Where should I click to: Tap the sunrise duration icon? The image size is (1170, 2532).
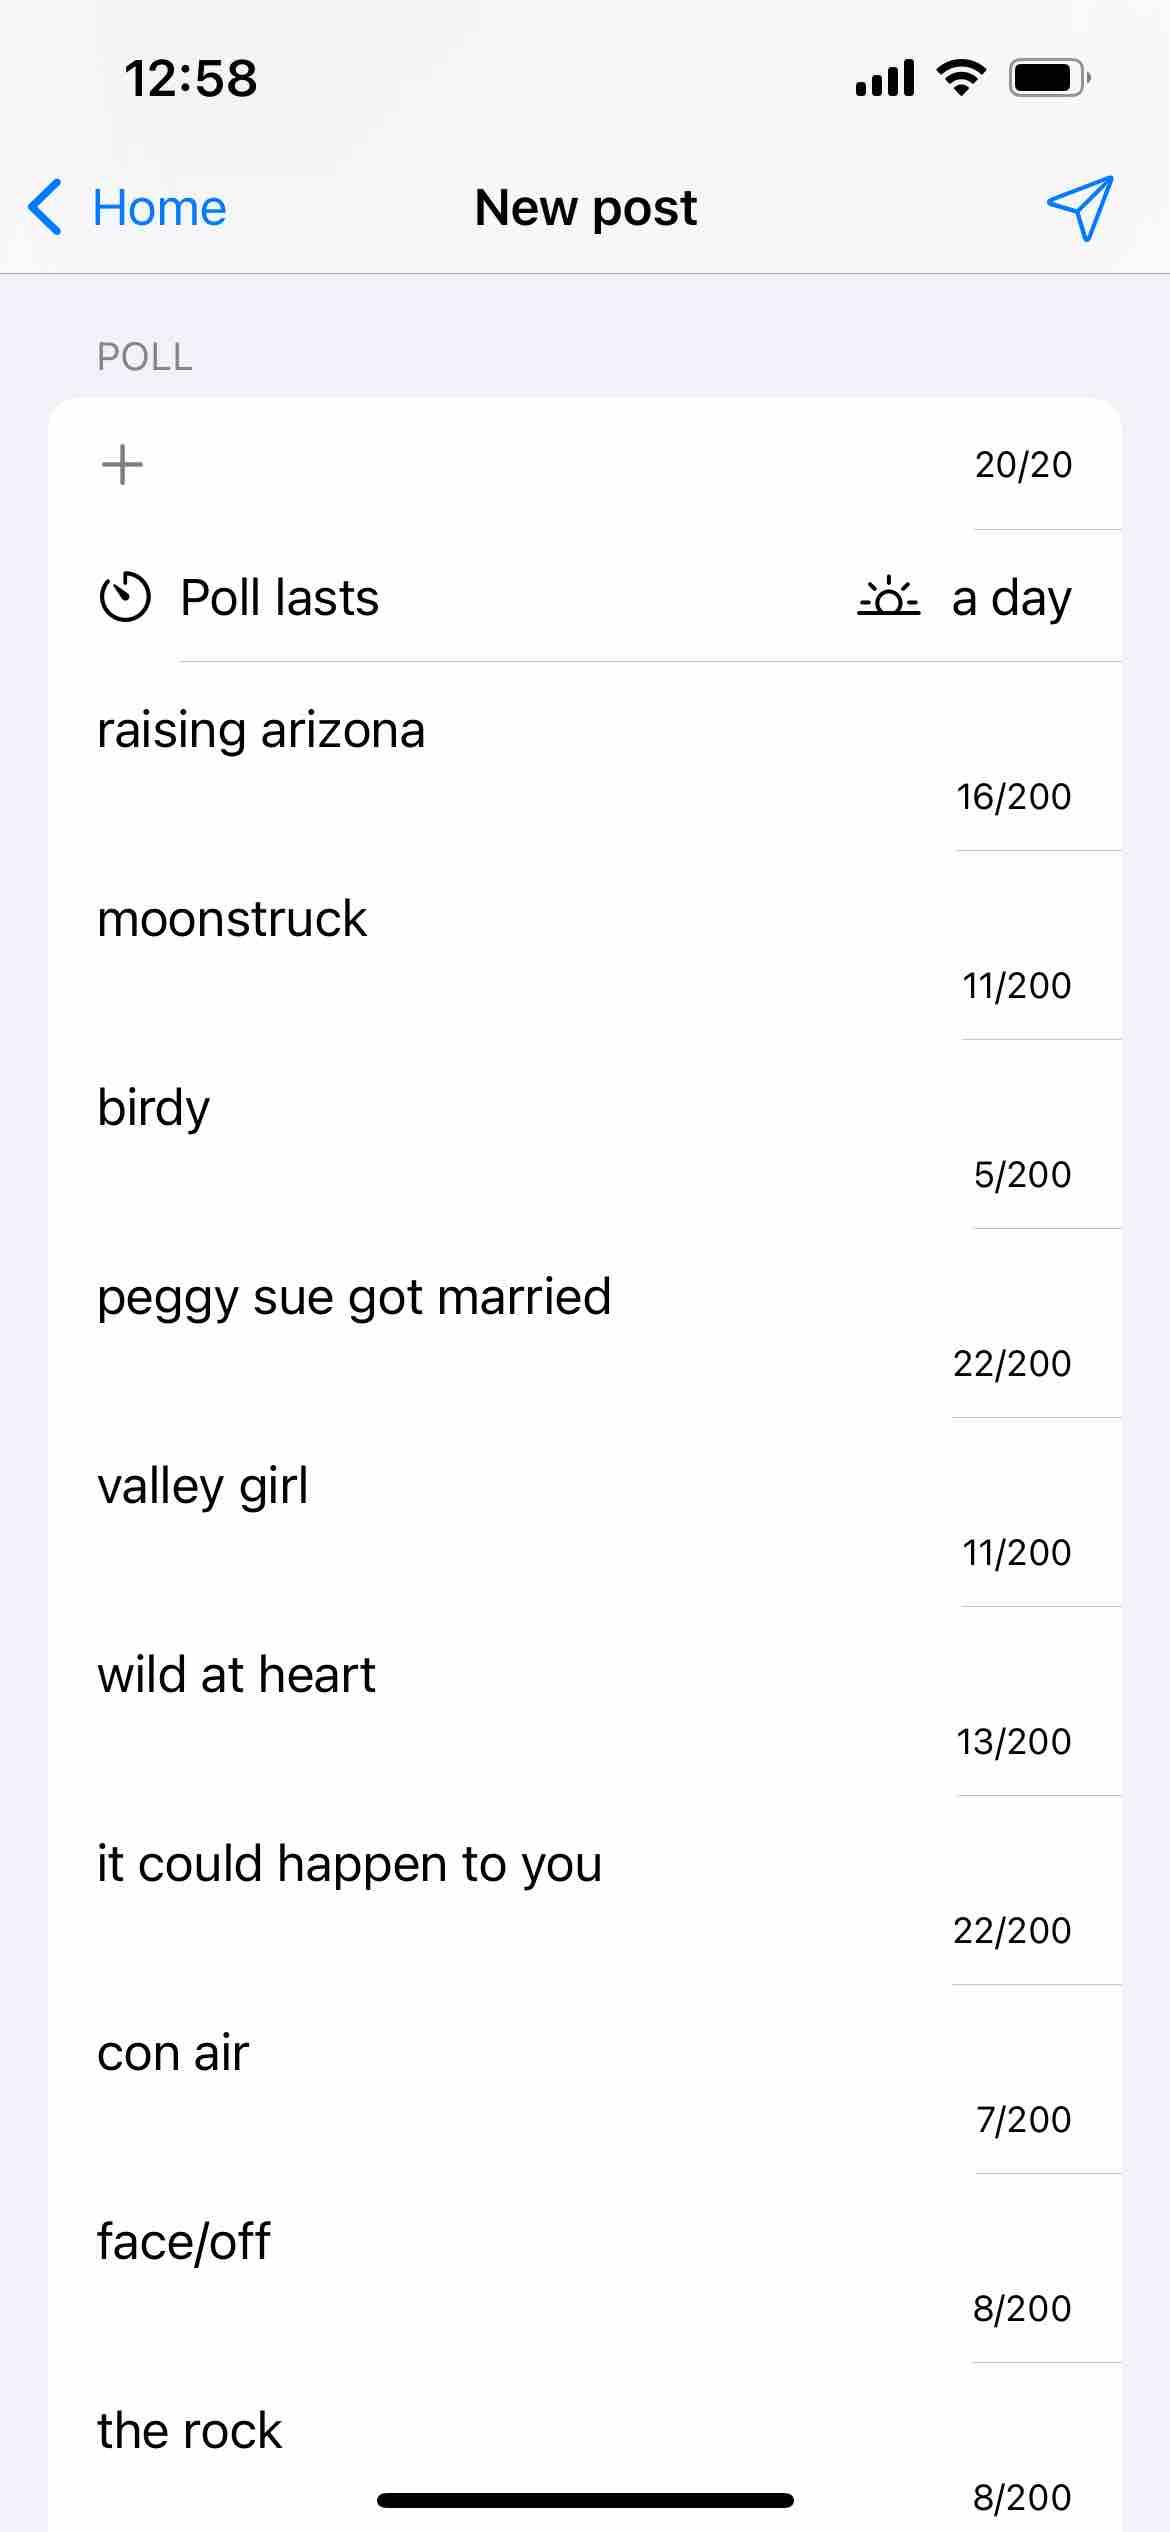pyautogui.click(x=888, y=597)
